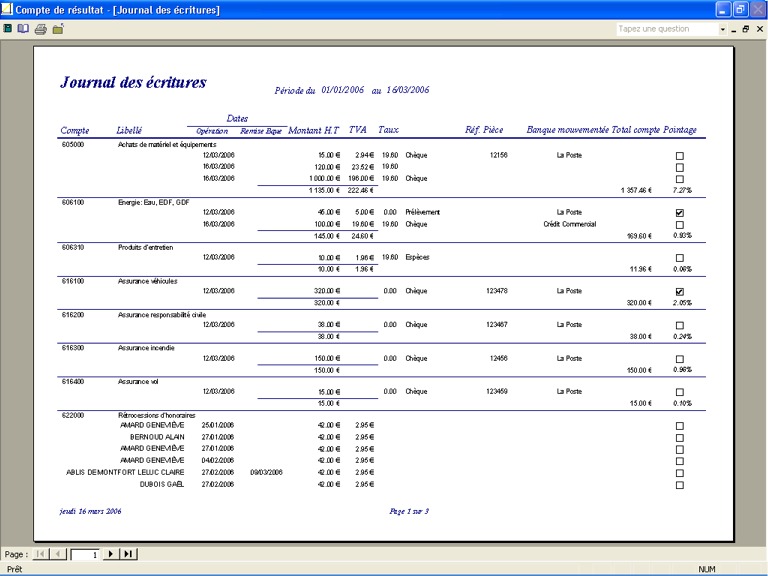
Task: Click the 'Banque mouvementée' column header
Action: coord(568,130)
